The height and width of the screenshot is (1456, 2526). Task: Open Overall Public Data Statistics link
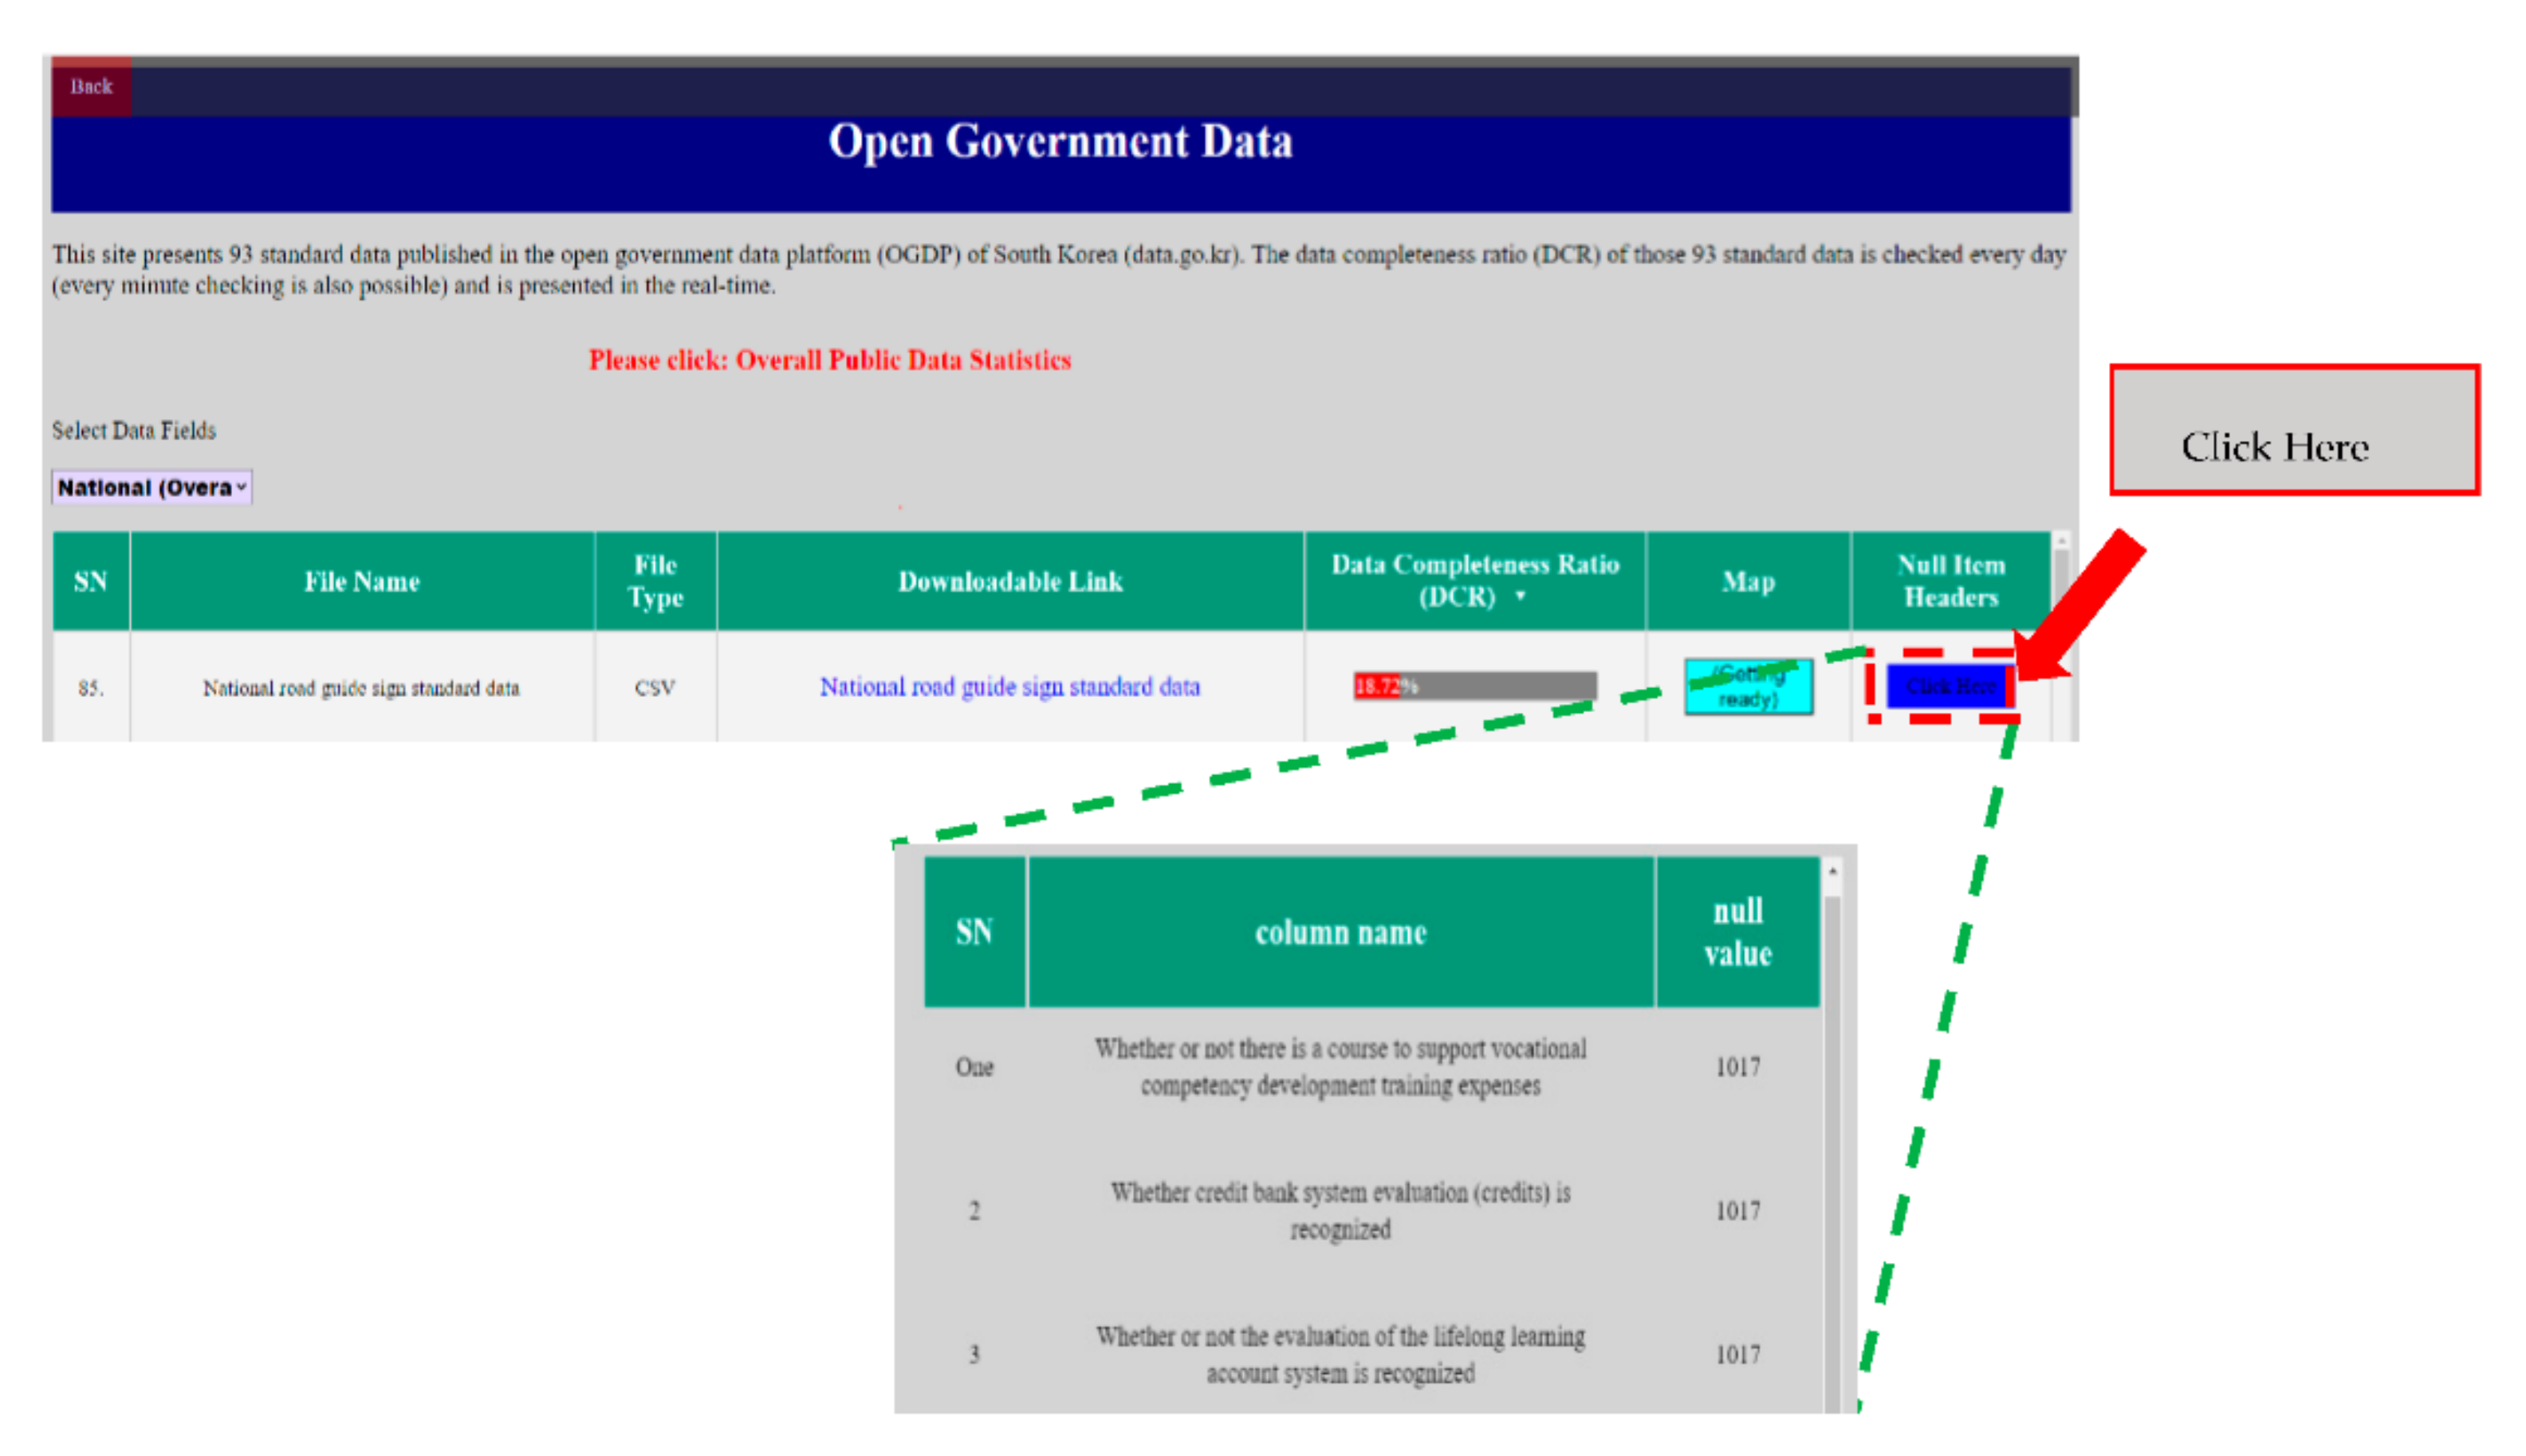coord(829,360)
